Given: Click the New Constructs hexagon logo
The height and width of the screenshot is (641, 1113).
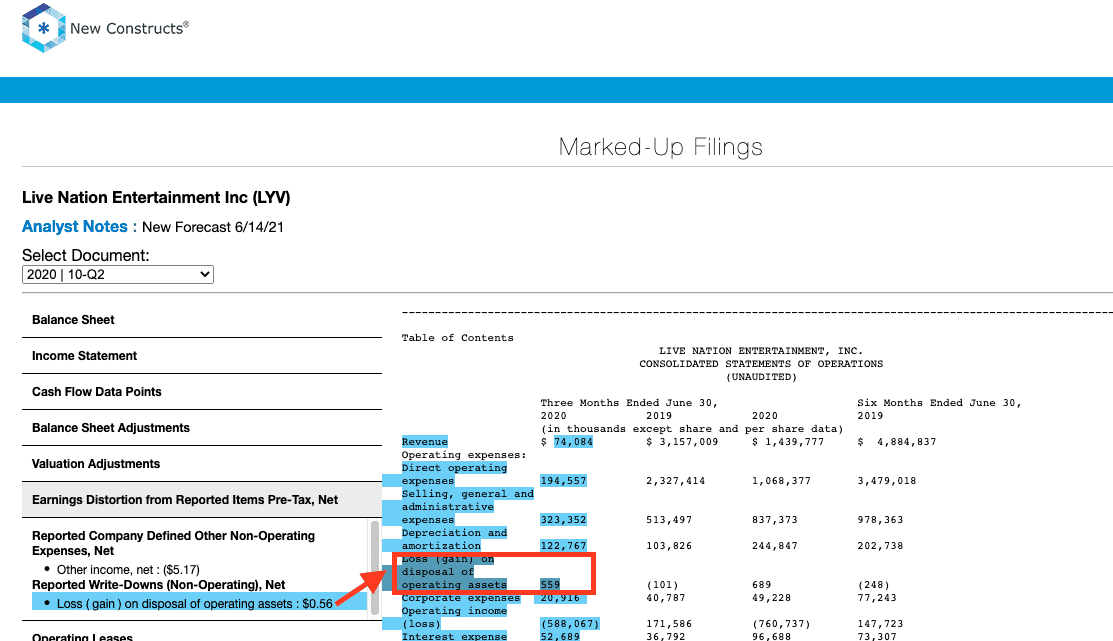Looking at the screenshot, I should point(44,28).
